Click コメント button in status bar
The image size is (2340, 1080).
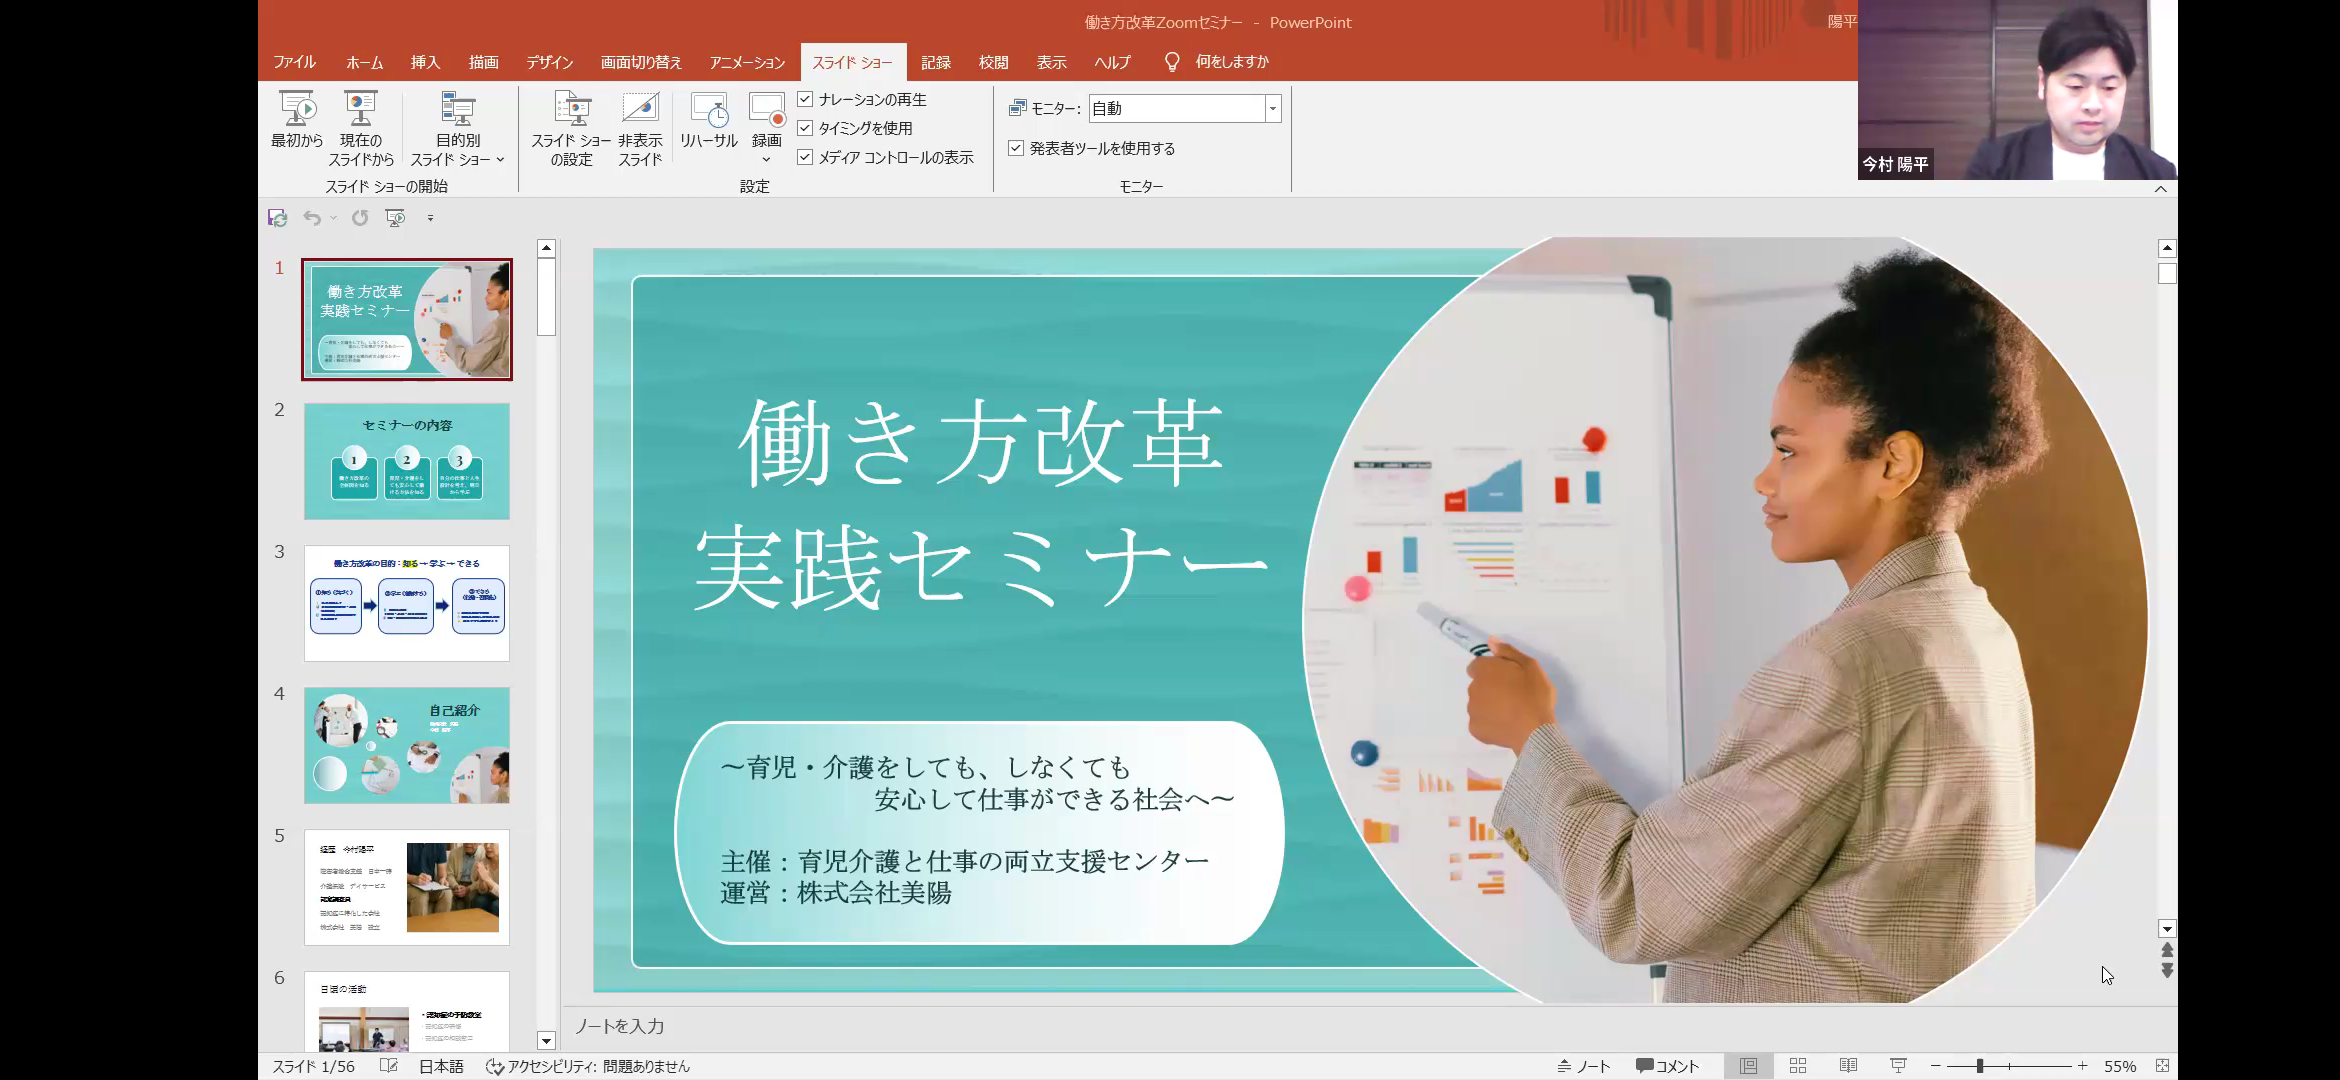click(x=1667, y=1066)
